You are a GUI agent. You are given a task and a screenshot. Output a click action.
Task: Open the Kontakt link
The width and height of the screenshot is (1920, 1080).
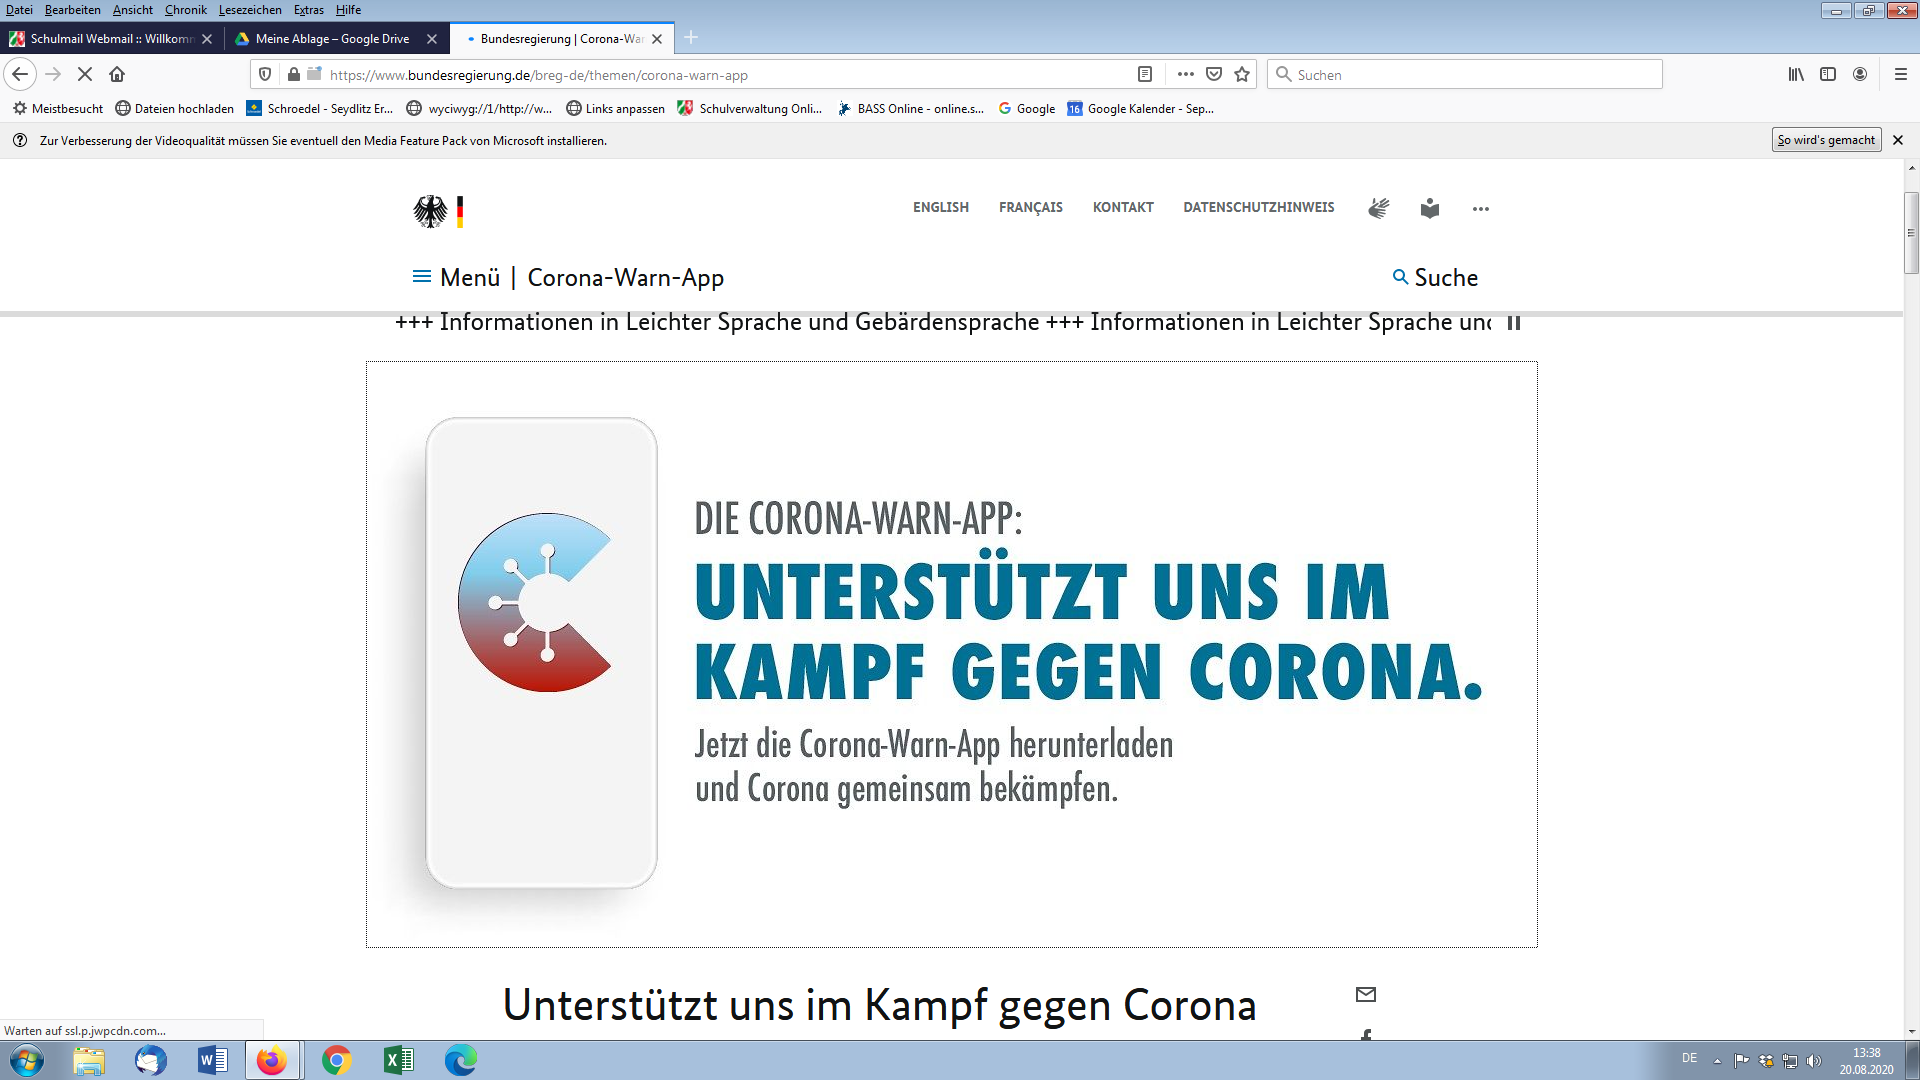click(1123, 208)
